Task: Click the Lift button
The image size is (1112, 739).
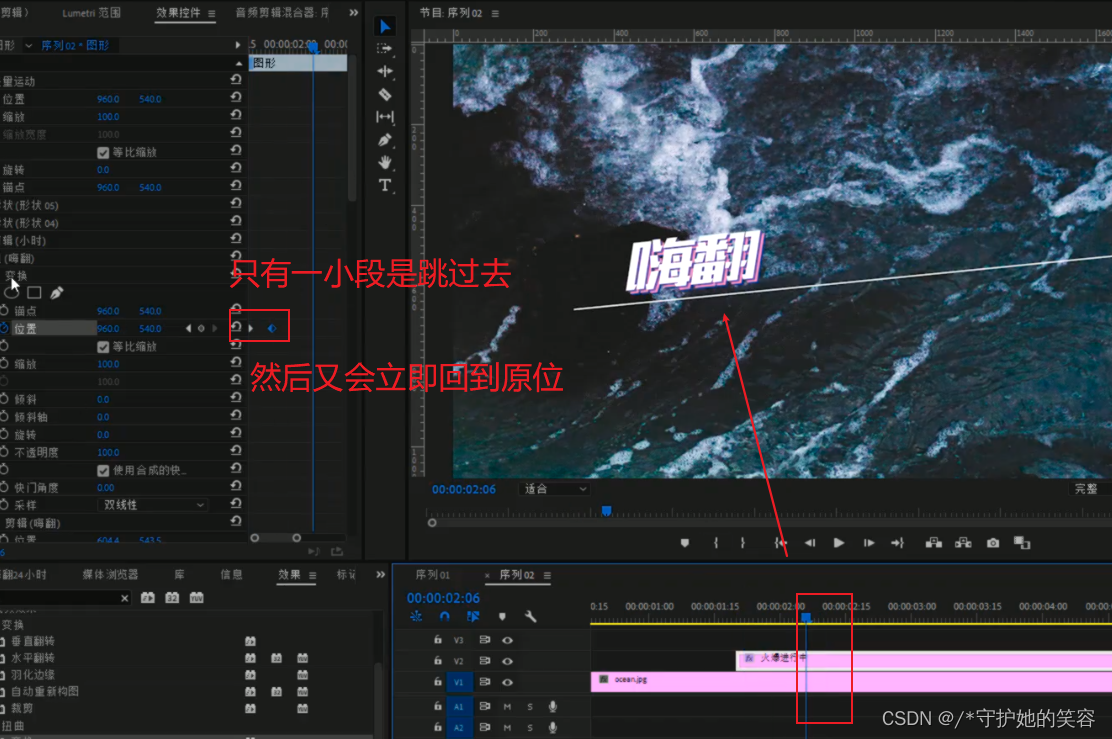Action: coord(934,543)
